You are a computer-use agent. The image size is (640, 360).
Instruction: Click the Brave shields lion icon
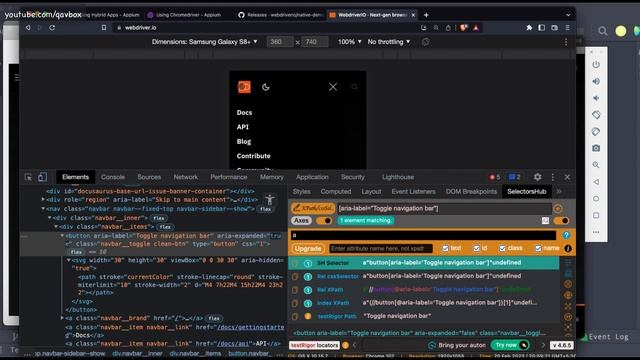point(464,27)
